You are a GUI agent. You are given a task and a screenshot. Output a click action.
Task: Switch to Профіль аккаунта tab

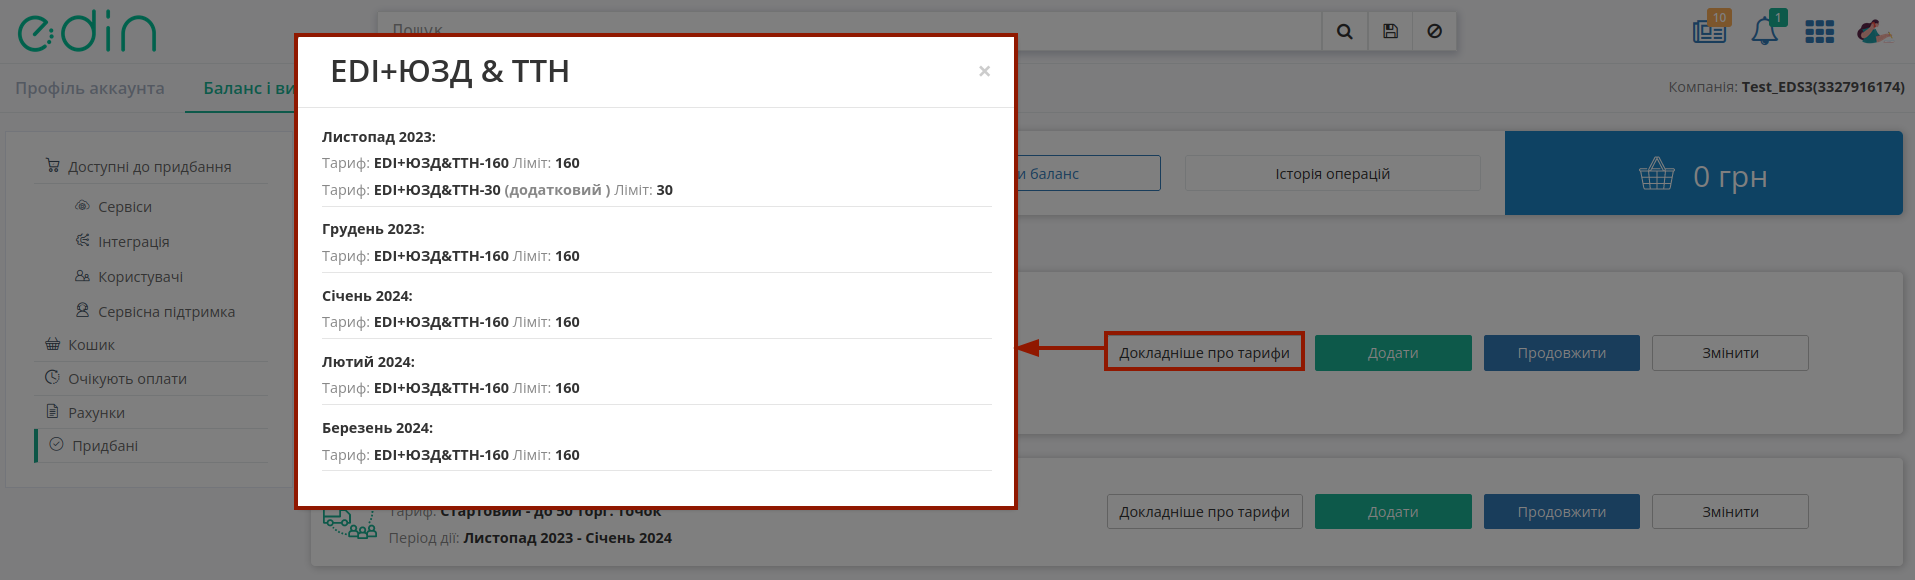click(90, 88)
